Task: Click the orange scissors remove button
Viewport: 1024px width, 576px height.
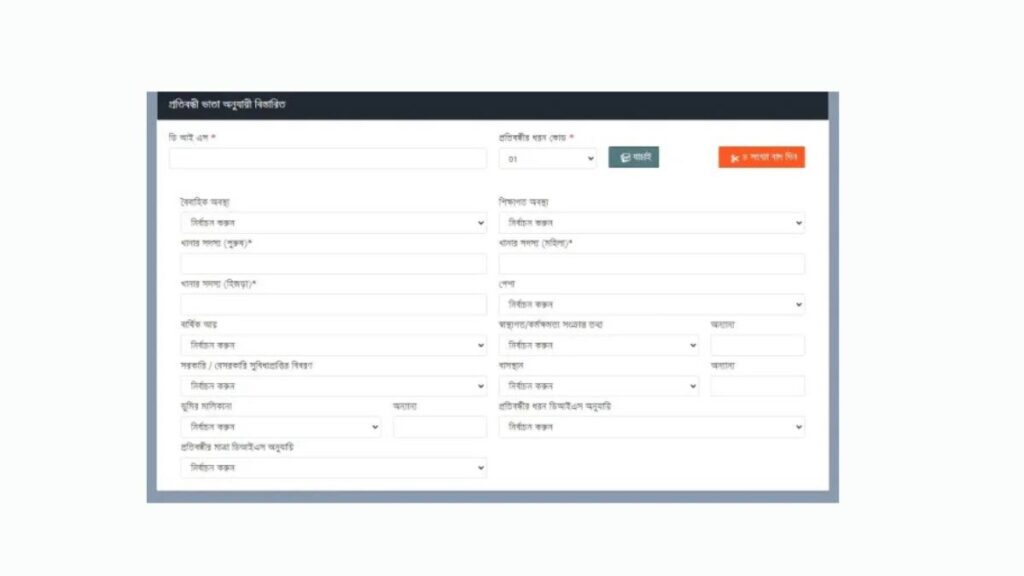Action: click(x=761, y=157)
